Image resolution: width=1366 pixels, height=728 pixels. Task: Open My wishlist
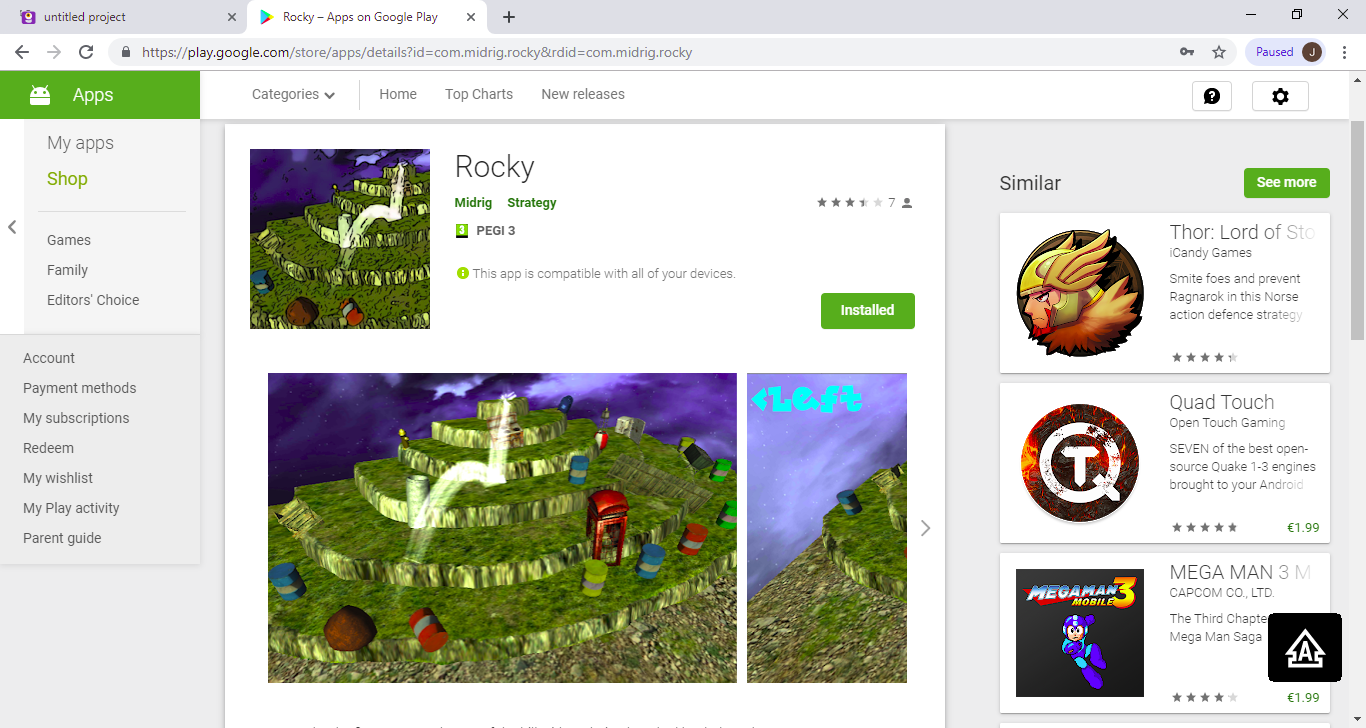(x=58, y=478)
